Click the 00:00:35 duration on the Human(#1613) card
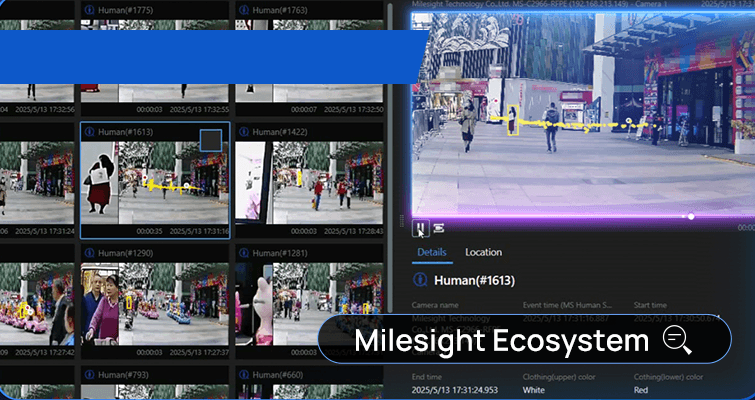755x400 pixels. click(x=149, y=232)
